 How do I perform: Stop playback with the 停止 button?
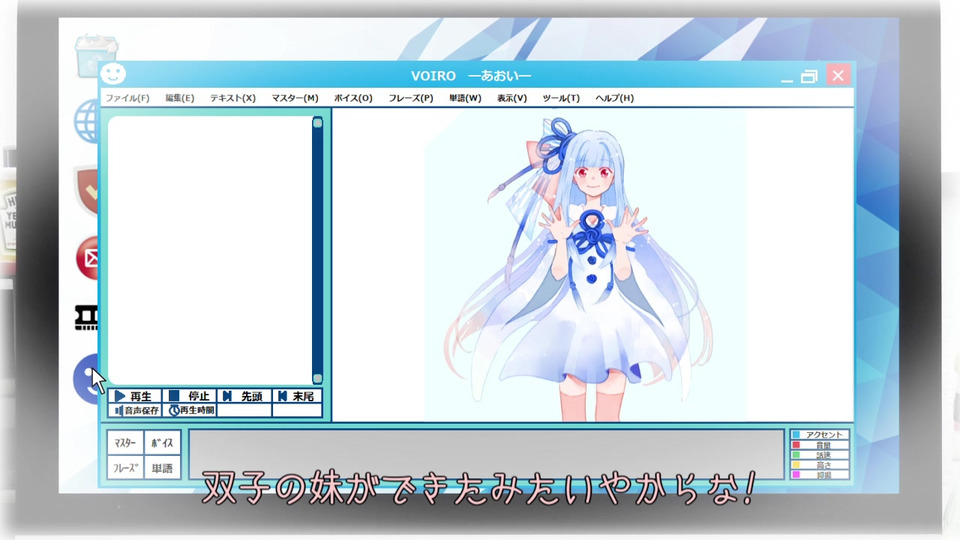click(x=190, y=396)
